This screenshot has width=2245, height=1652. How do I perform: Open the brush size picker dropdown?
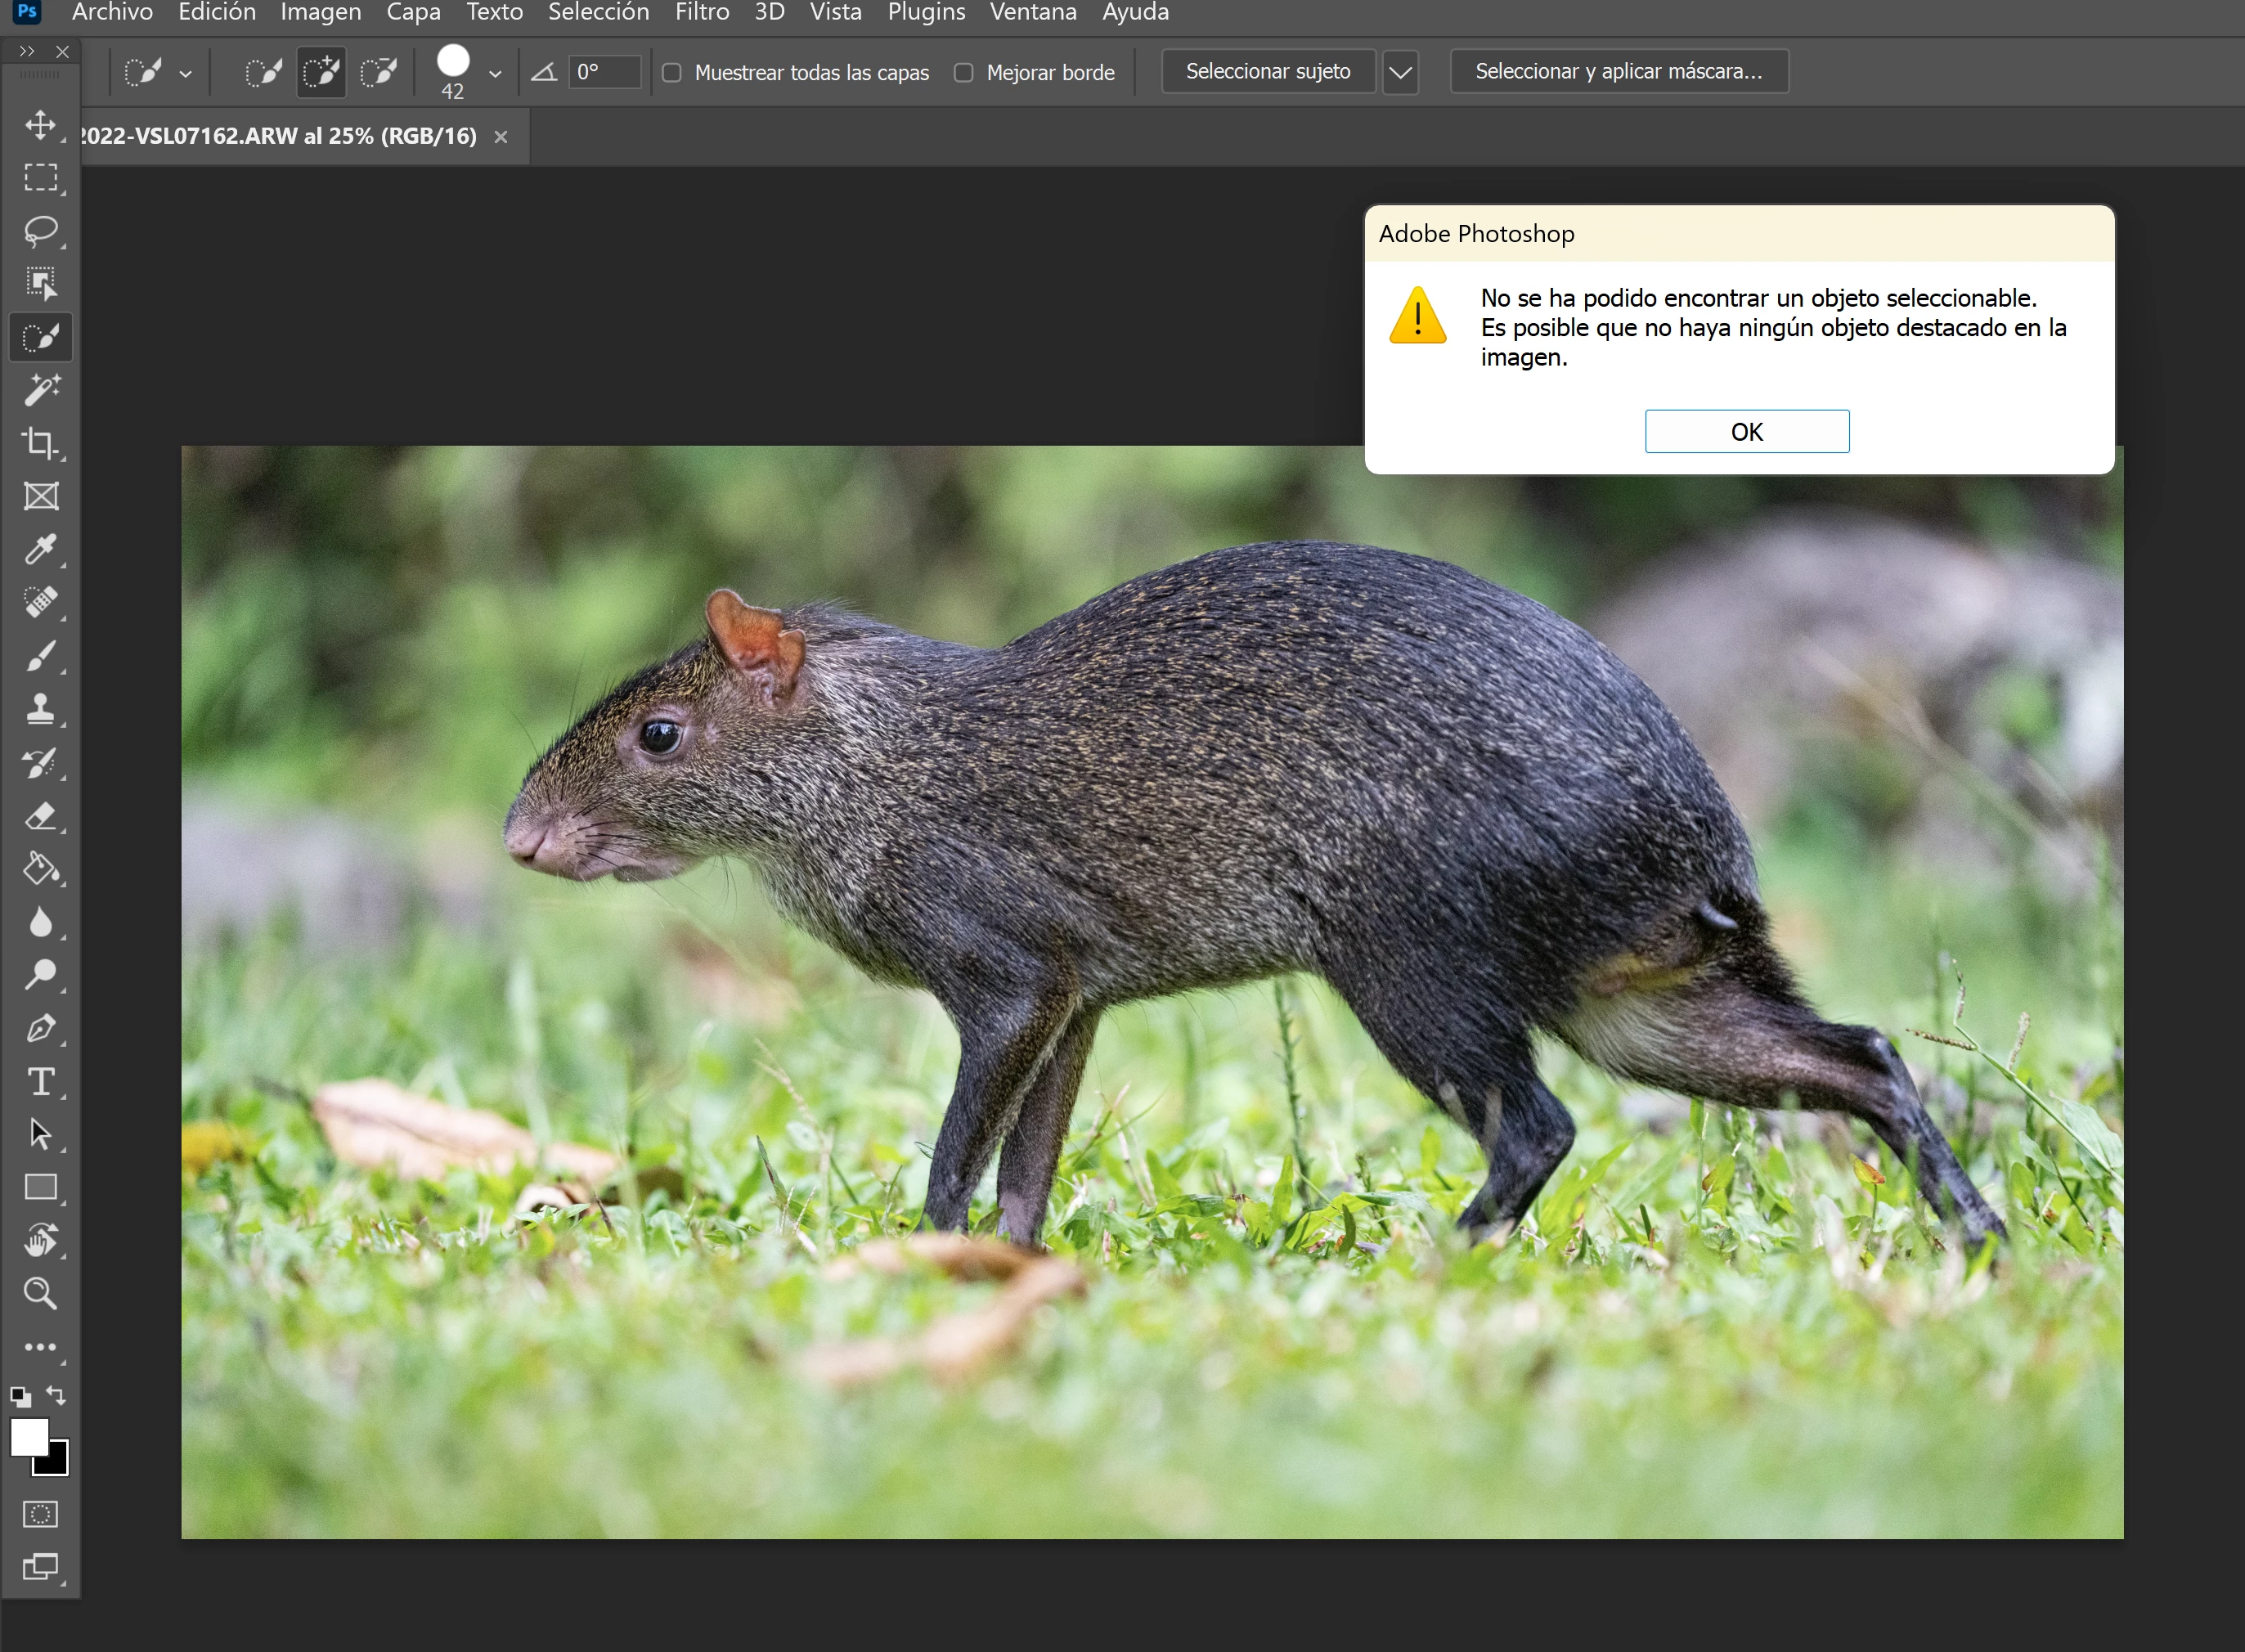495,73
